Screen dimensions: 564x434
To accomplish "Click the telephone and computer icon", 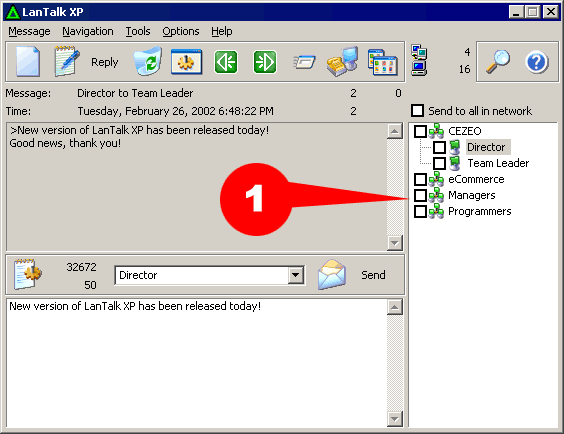I will (x=343, y=61).
